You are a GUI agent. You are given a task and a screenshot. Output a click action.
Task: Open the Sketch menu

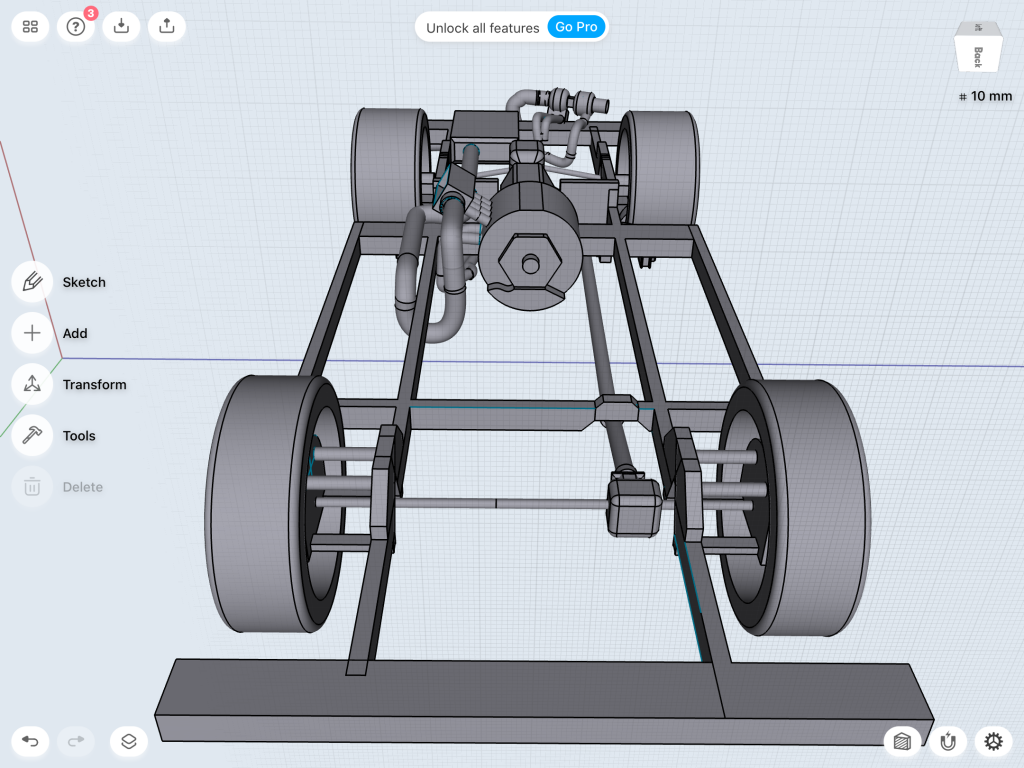tap(32, 282)
